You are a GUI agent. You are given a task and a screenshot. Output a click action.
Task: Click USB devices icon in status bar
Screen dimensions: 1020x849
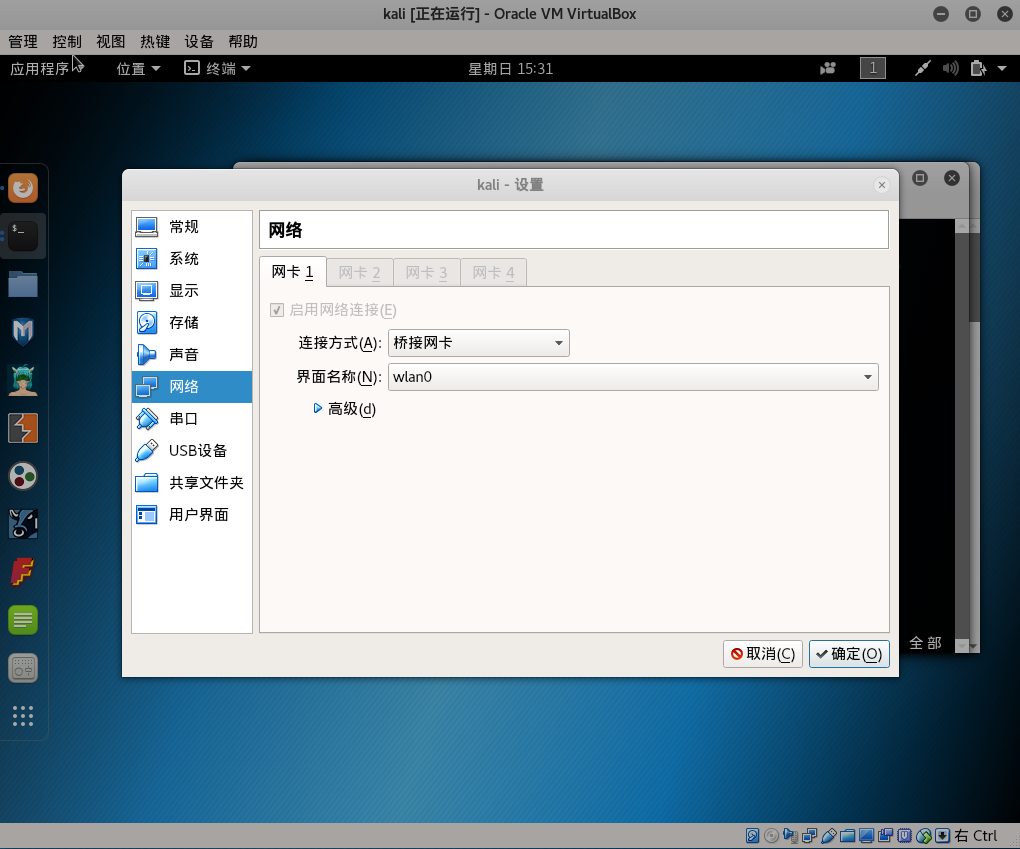(829, 836)
